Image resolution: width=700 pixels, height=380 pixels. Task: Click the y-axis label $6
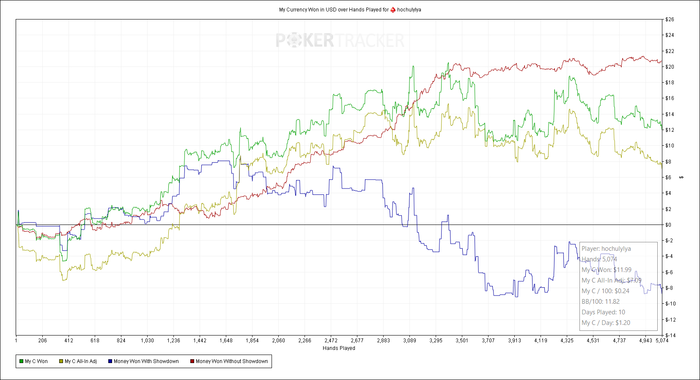tap(669, 177)
